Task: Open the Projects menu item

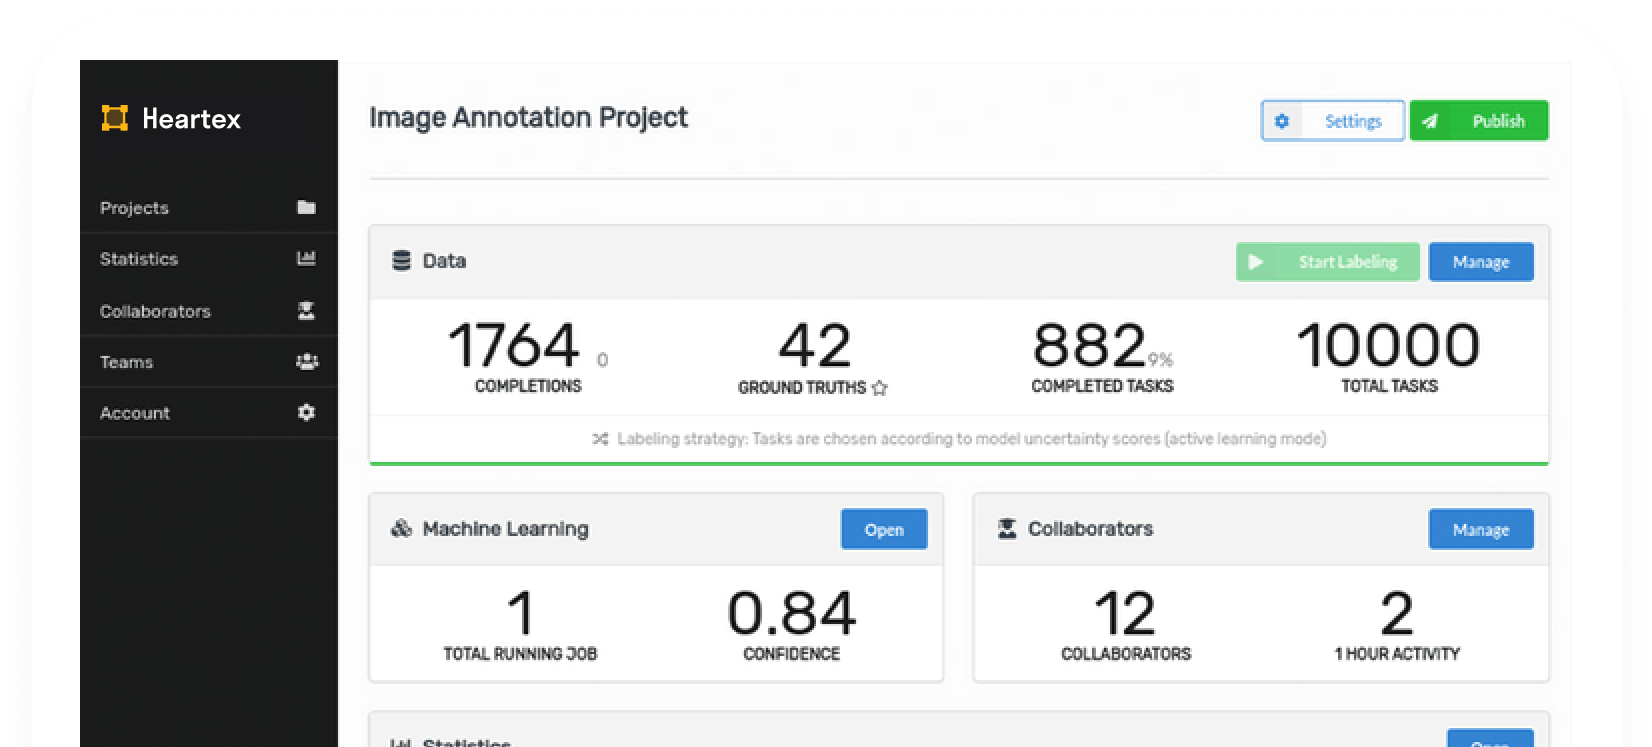Action: click(x=135, y=208)
